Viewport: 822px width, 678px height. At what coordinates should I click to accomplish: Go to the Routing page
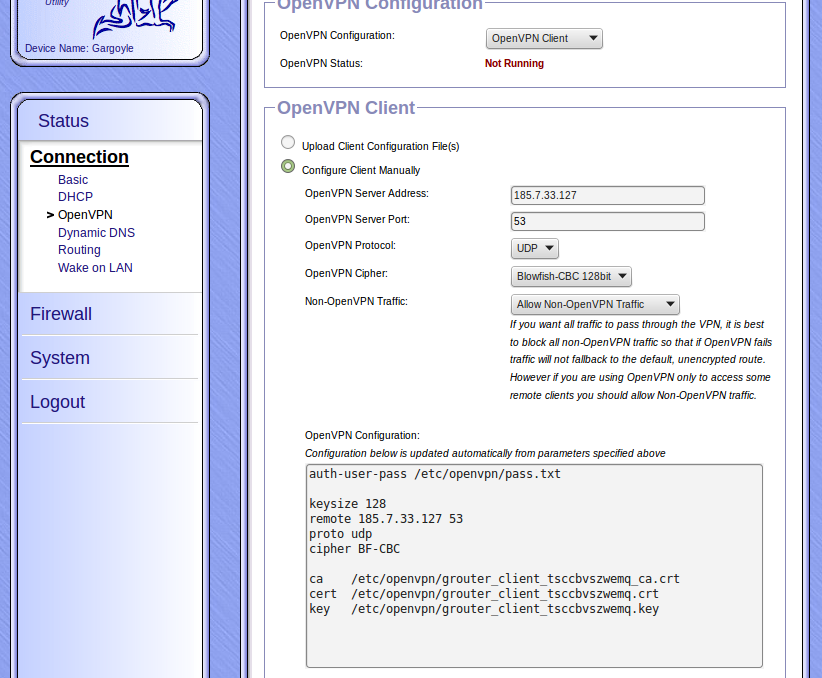click(79, 250)
